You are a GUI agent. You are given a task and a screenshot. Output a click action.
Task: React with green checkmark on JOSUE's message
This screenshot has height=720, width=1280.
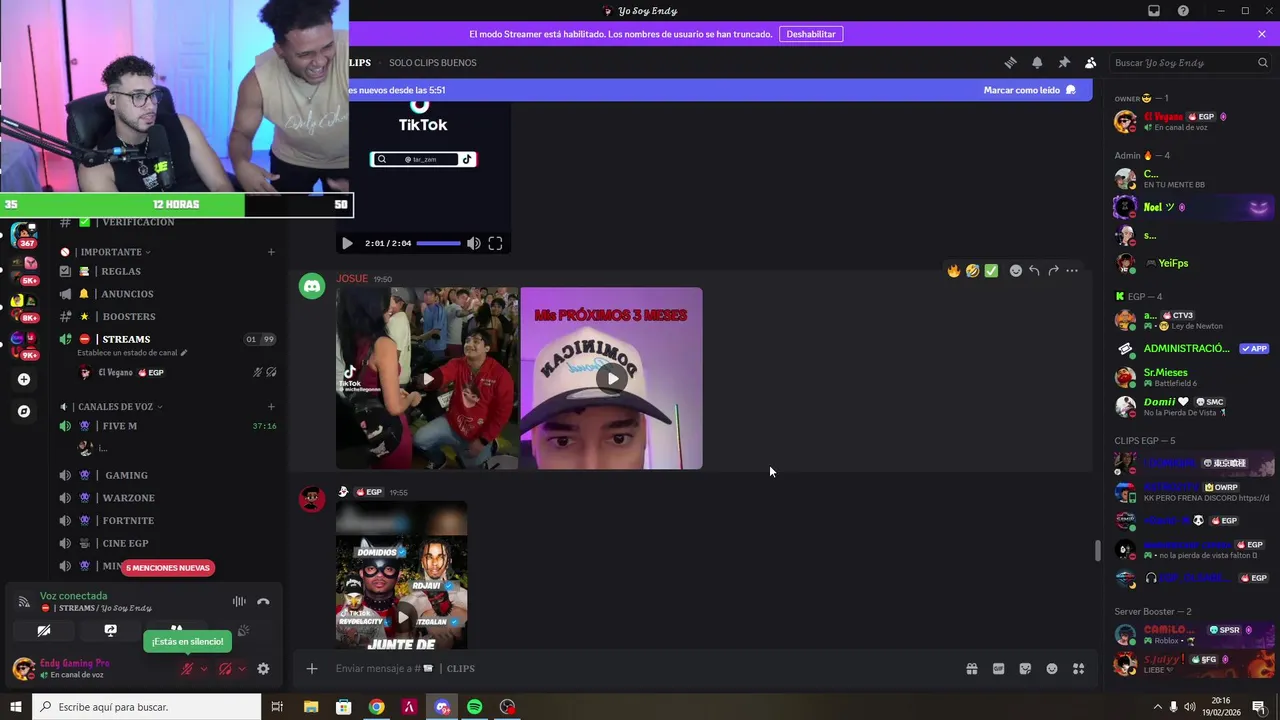(x=991, y=271)
